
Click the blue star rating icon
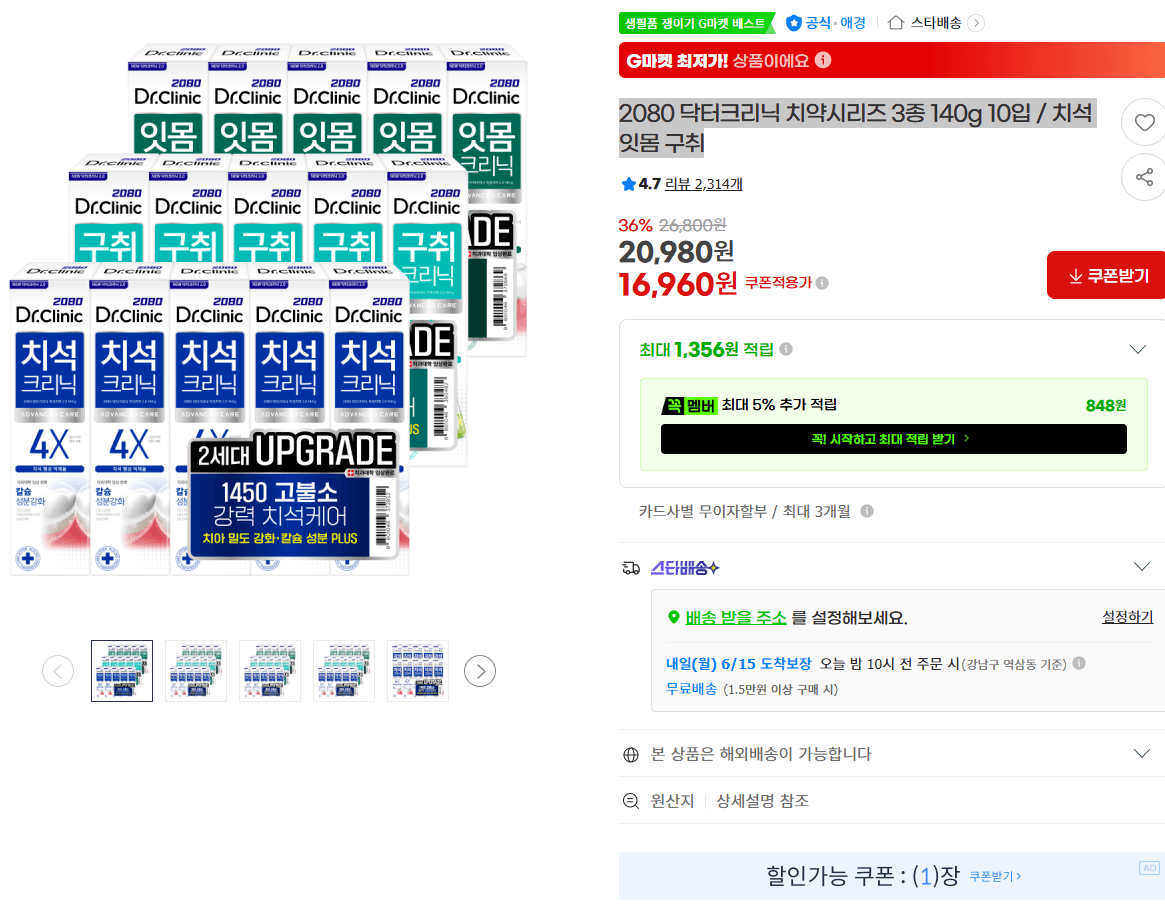tap(629, 184)
